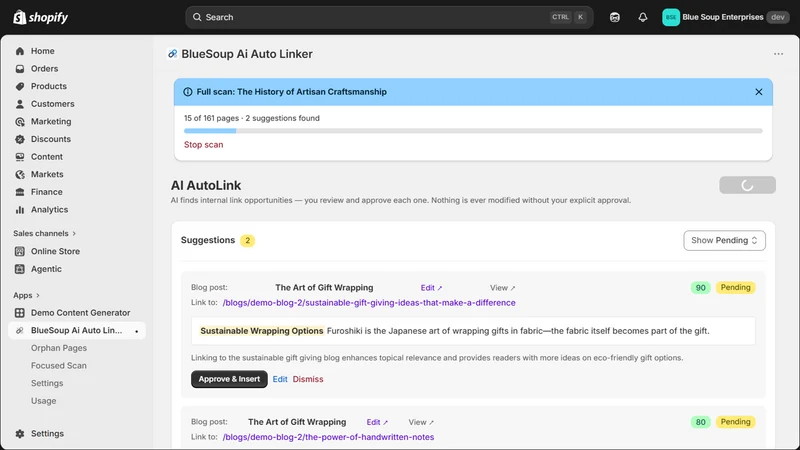Open the power-of-handwritten-notes blog URL link
Image resolution: width=800 pixels, height=450 pixels.
click(x=328, y=437)
